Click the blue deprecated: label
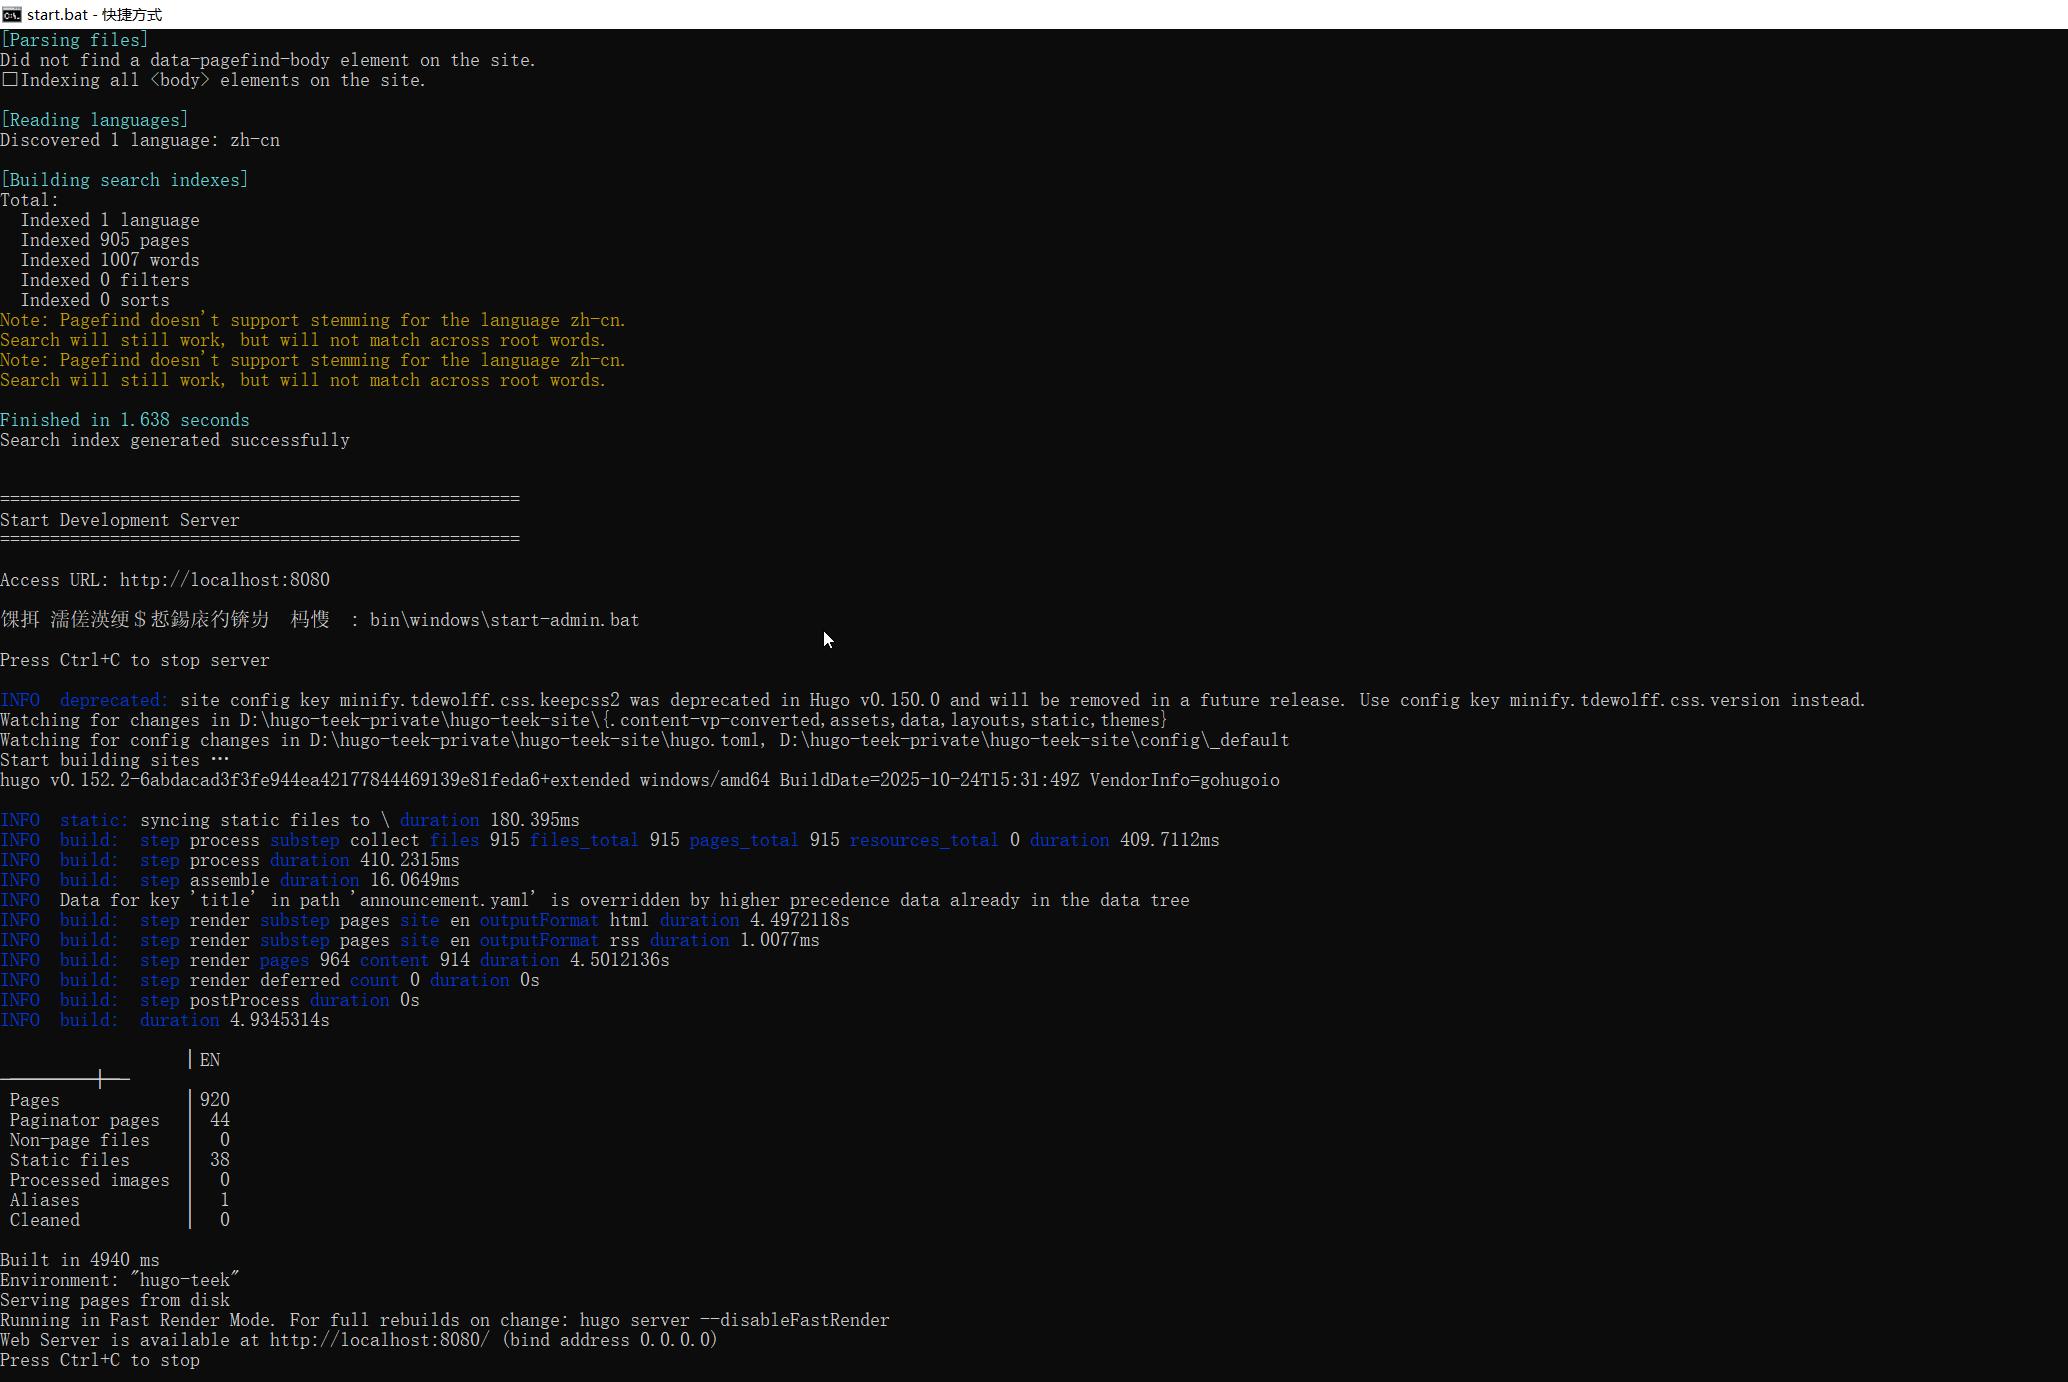The height and width of the screenshot is (1382, 2068). [113, 700]
